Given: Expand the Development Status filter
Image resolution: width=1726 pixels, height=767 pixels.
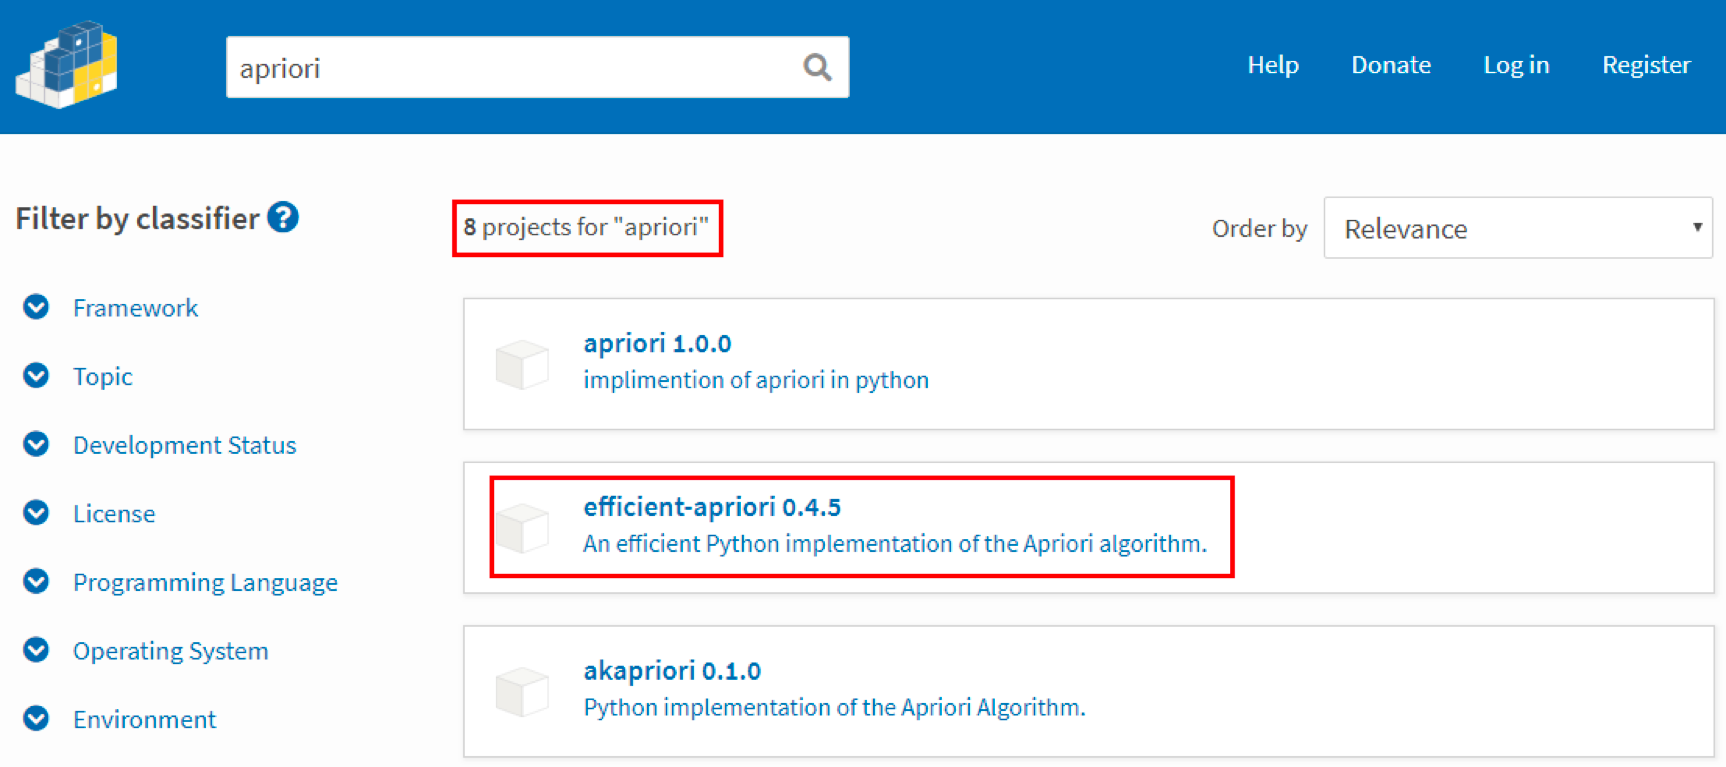Looking at the screenshot, I should tap(184, 445).
